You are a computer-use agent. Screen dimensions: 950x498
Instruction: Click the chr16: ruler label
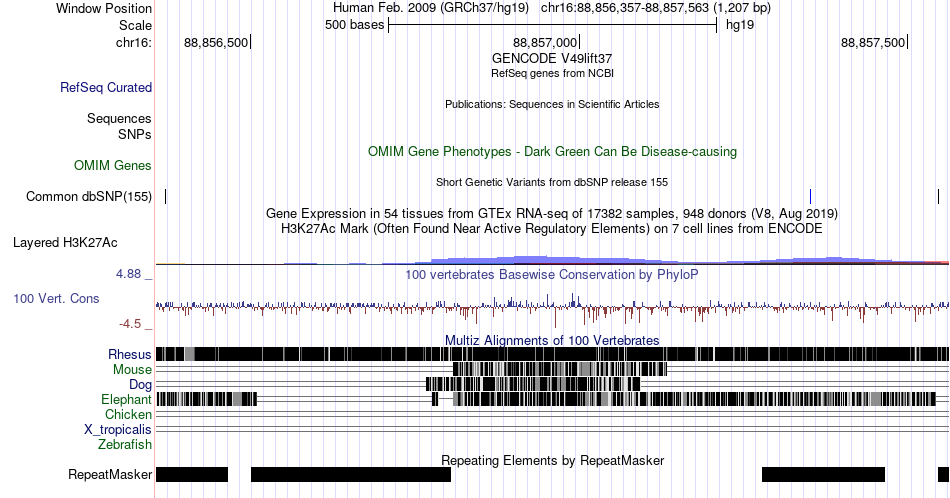(134, 42)
